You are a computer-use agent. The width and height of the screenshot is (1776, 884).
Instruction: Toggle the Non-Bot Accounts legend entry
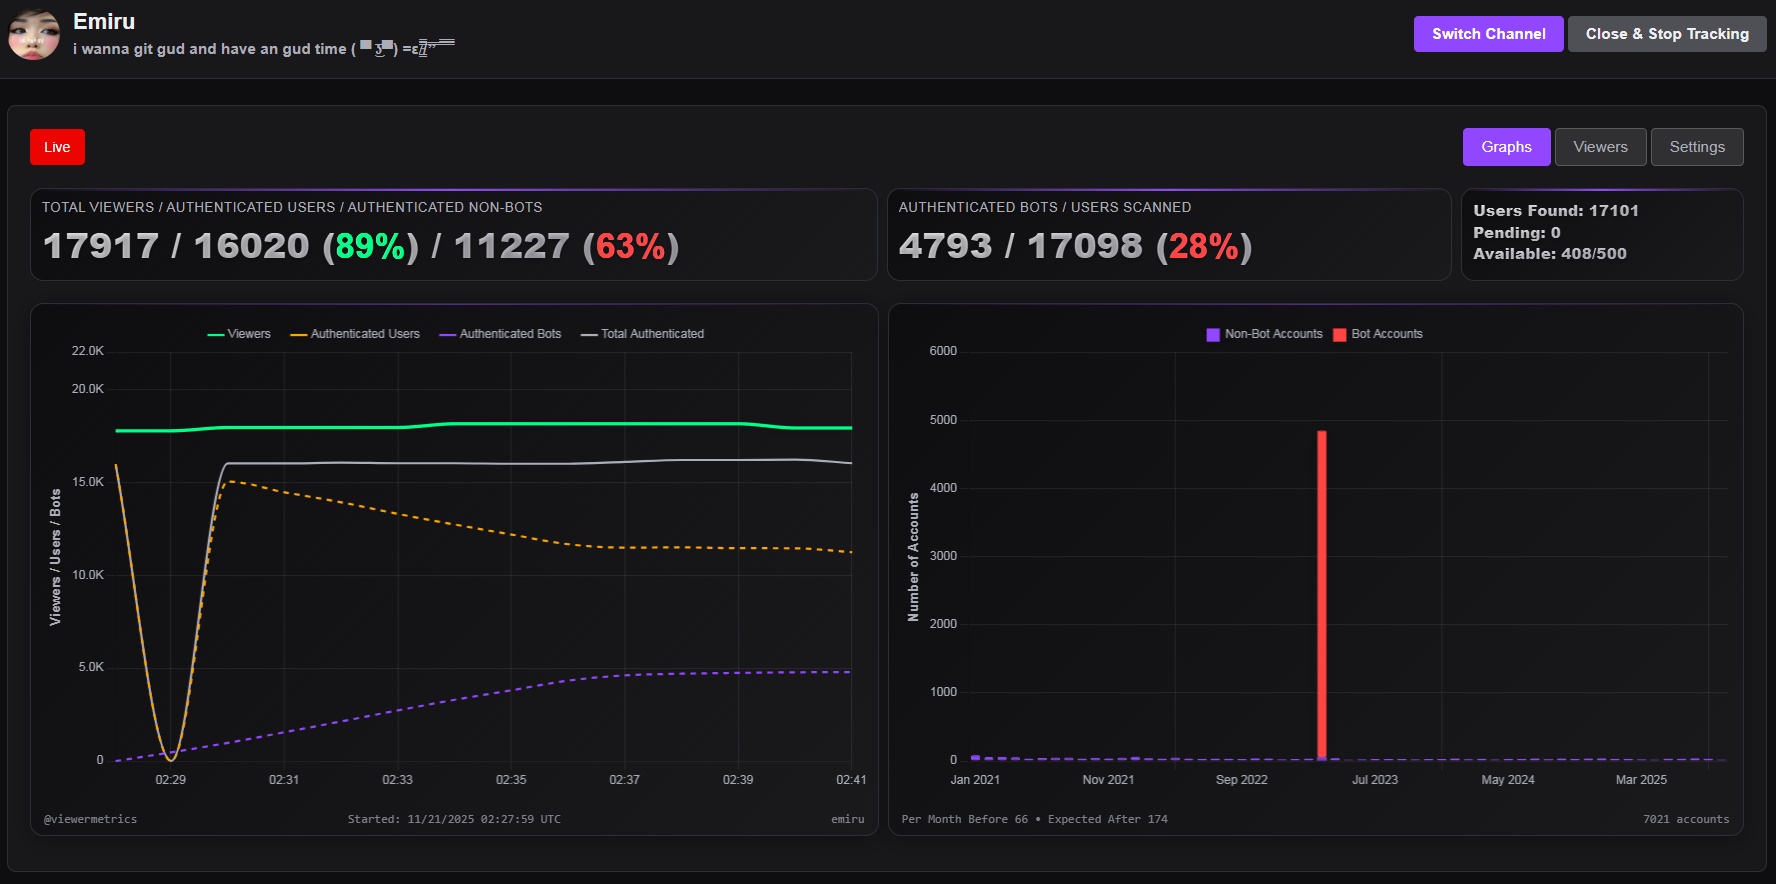click(x=1264, y=334)
